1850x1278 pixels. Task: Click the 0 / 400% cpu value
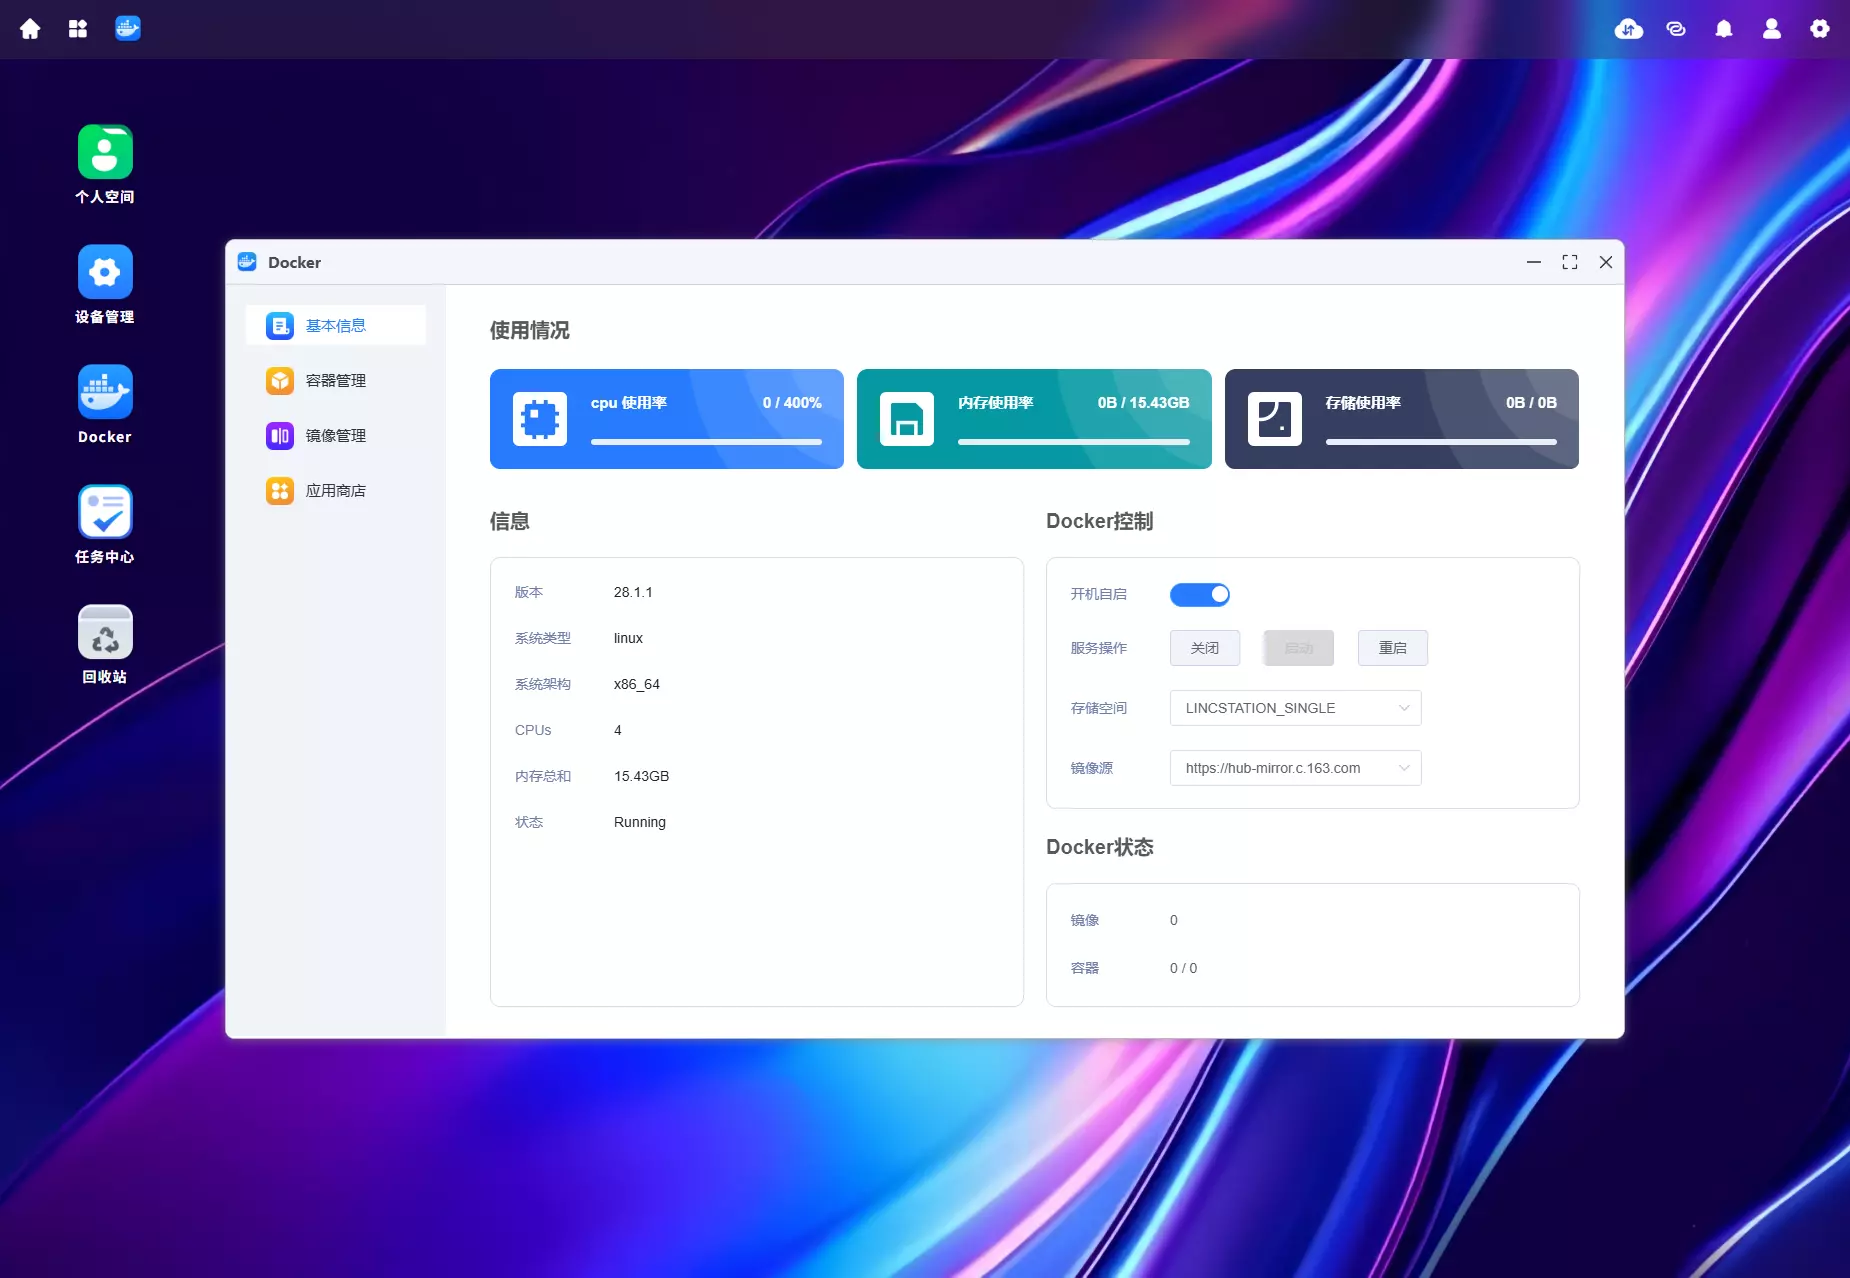792,403
